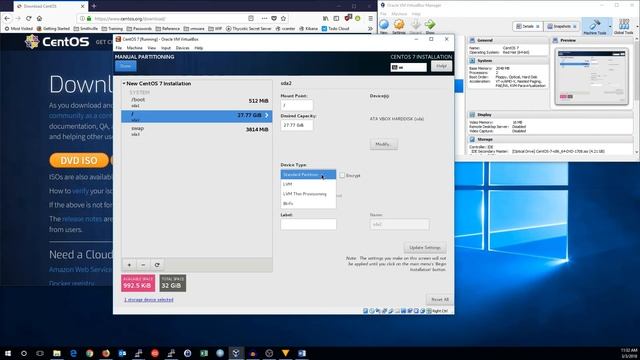This screenshot has height=360, width=640.
Task: Choose Btrfs in Device Type list
Action: pyautogui.click(x=308, y=203)
